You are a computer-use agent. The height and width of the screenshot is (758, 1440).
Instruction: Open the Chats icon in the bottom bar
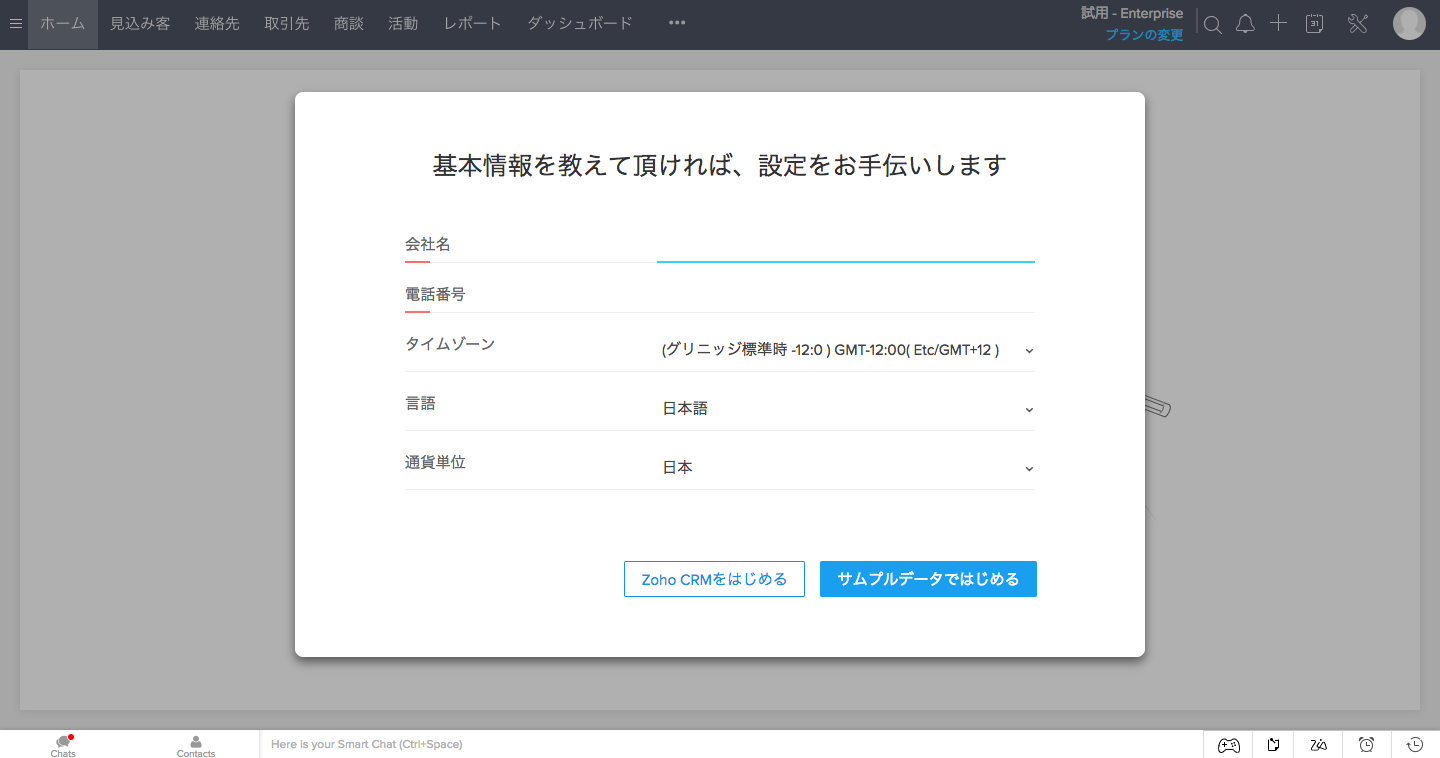coord(64,745)
